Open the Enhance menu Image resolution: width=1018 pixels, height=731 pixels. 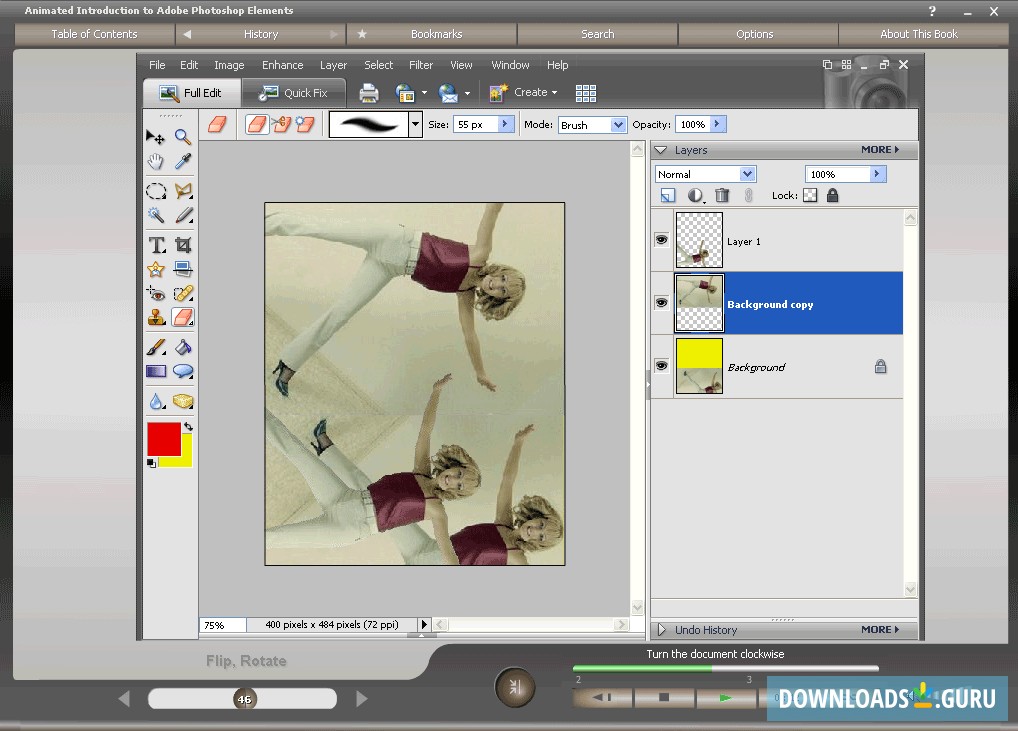pos(282,65)
